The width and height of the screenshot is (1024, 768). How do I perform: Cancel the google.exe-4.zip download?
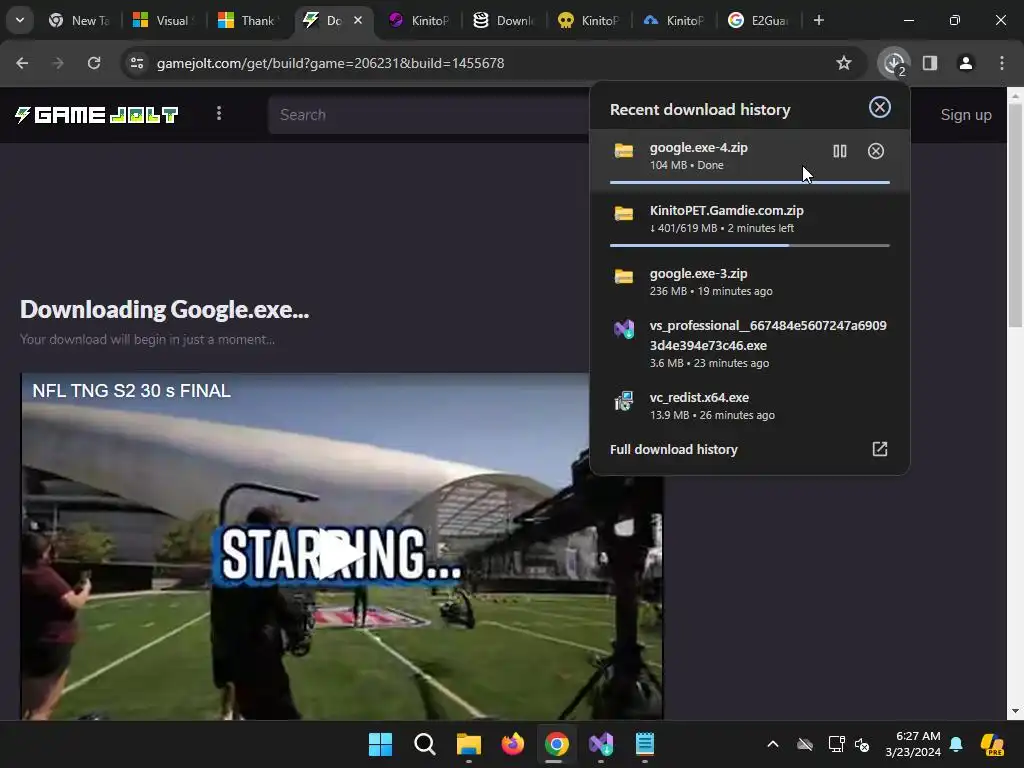876,152
